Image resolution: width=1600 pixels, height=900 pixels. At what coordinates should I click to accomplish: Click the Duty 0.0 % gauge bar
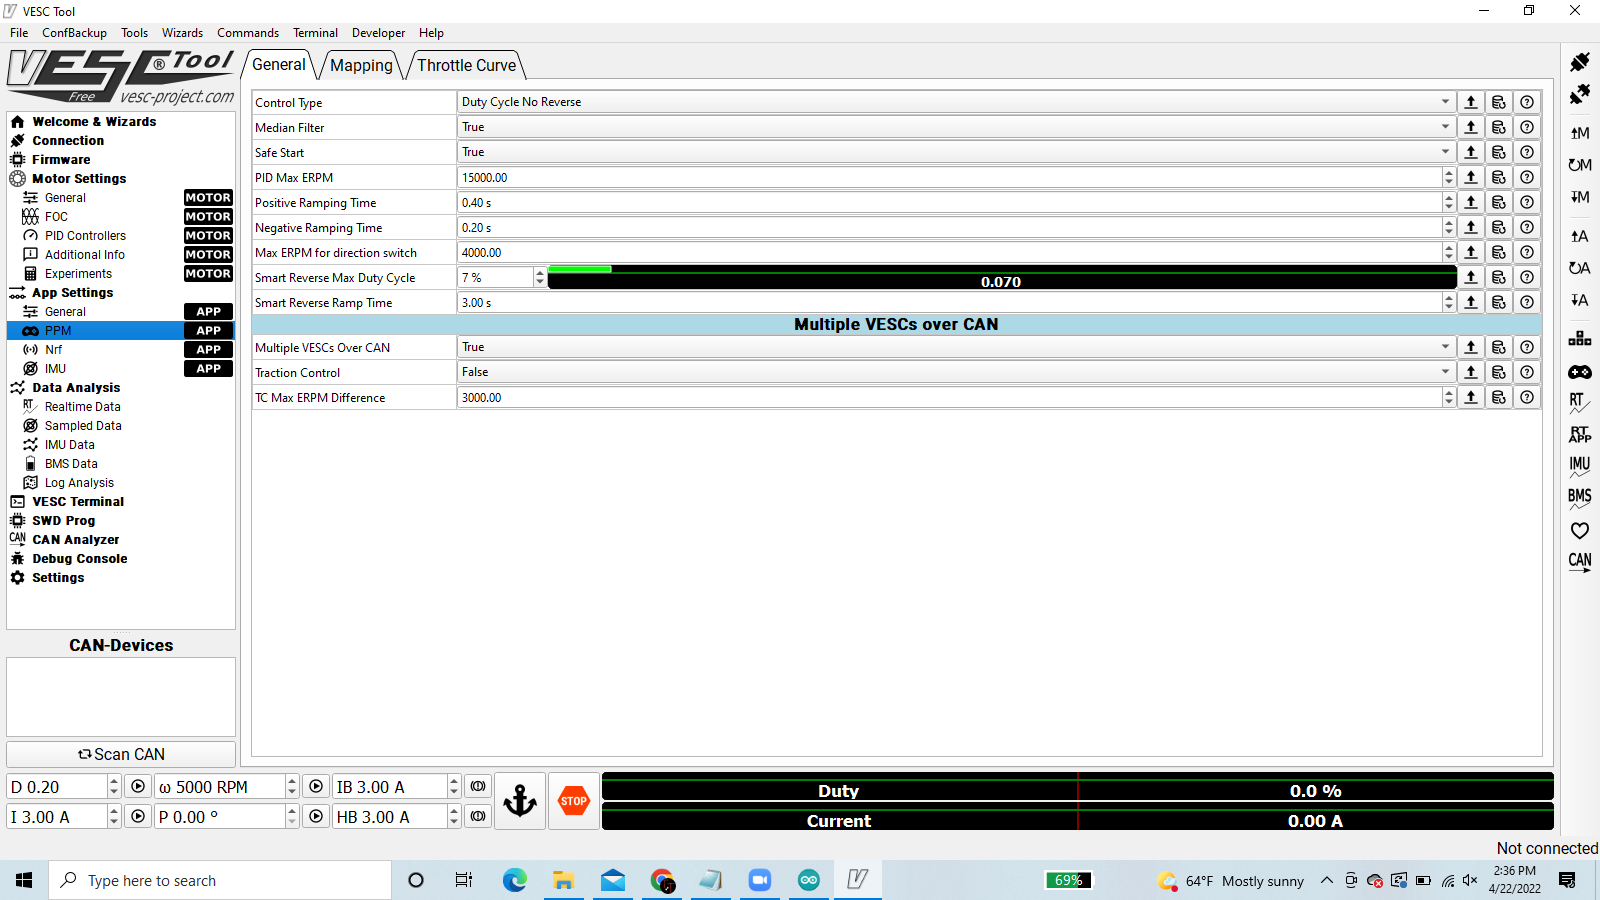pyautogui.click(x=1078, y=787)
